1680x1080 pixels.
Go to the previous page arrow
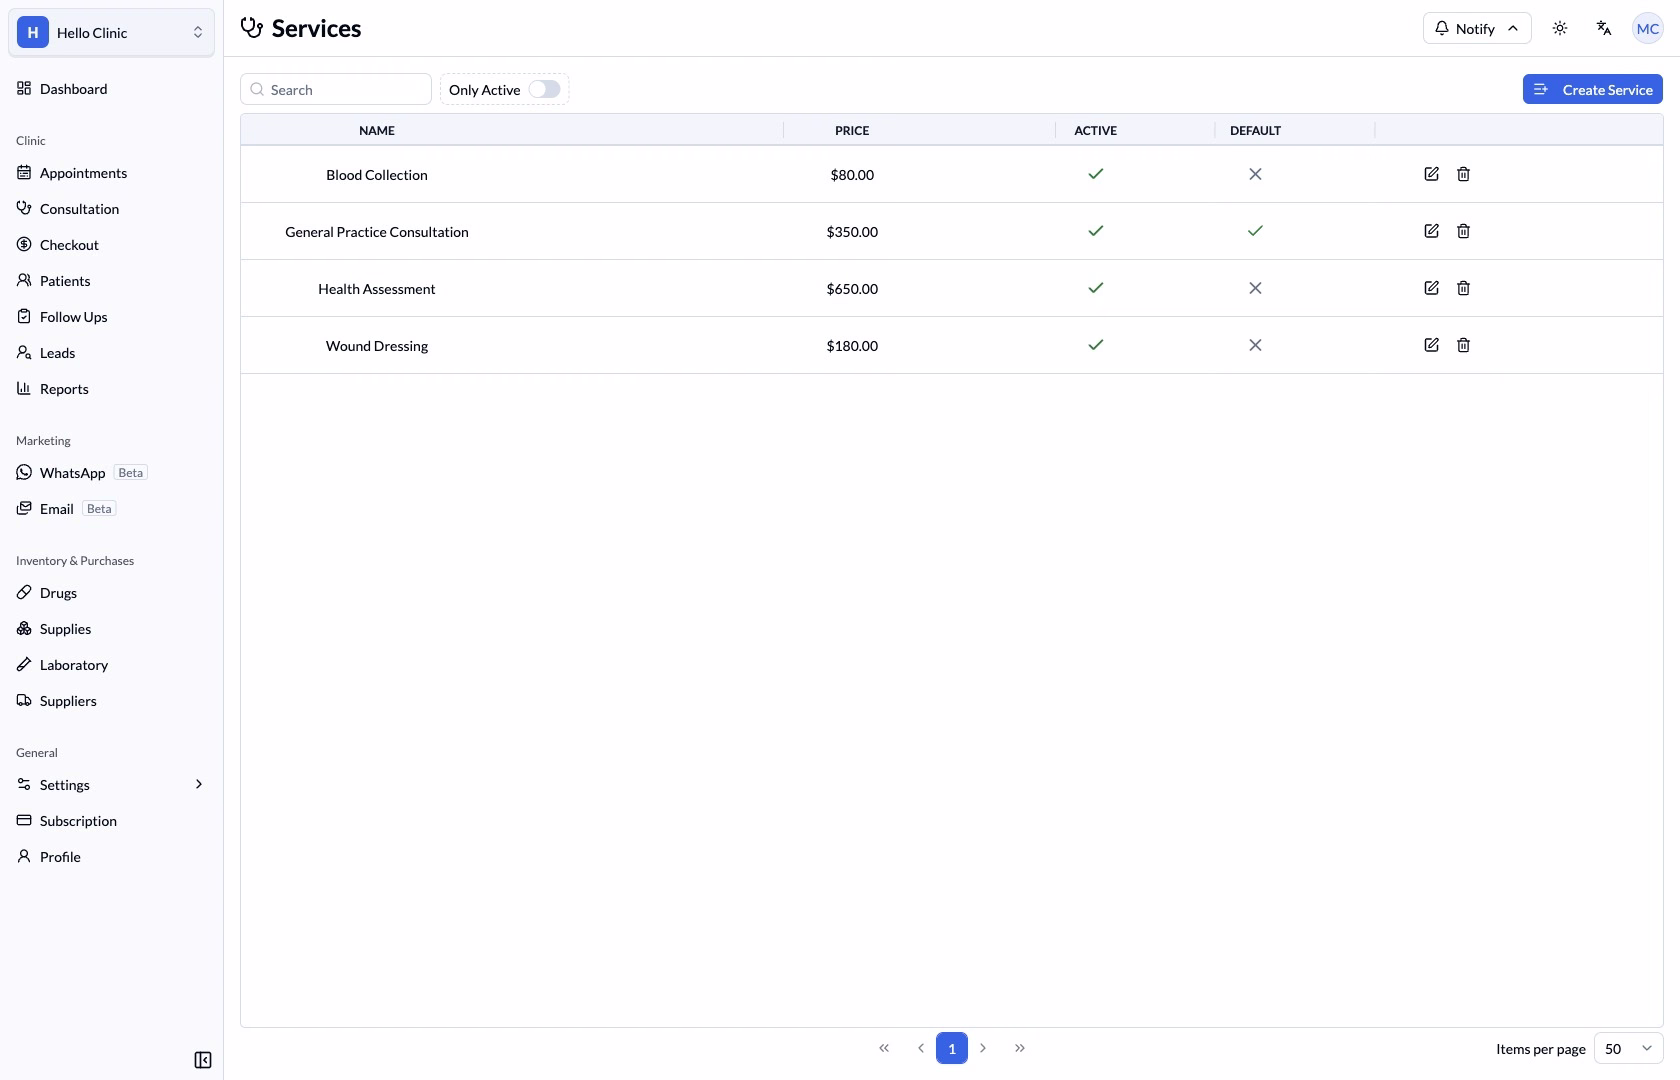click(921, 1048)
